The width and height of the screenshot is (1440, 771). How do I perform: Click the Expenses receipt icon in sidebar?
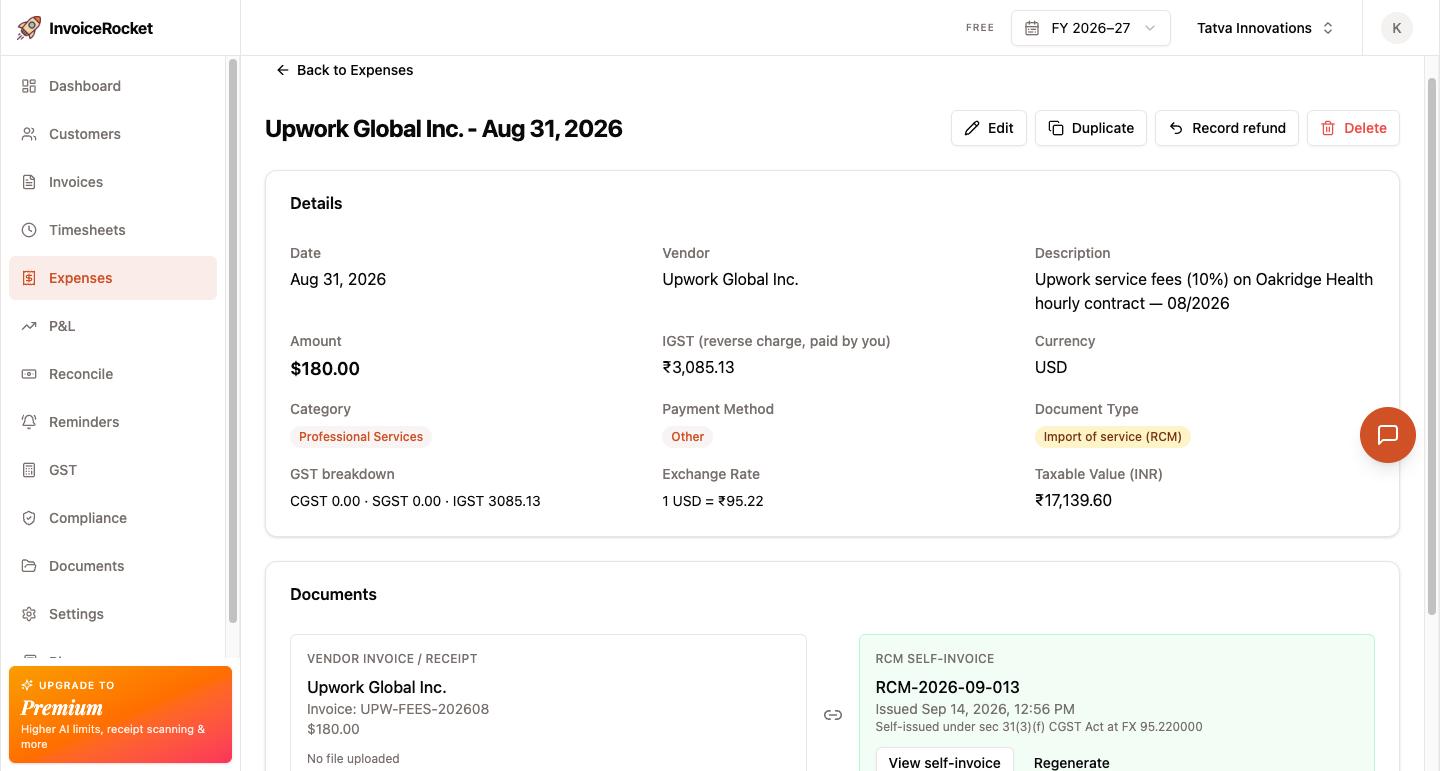29,278
